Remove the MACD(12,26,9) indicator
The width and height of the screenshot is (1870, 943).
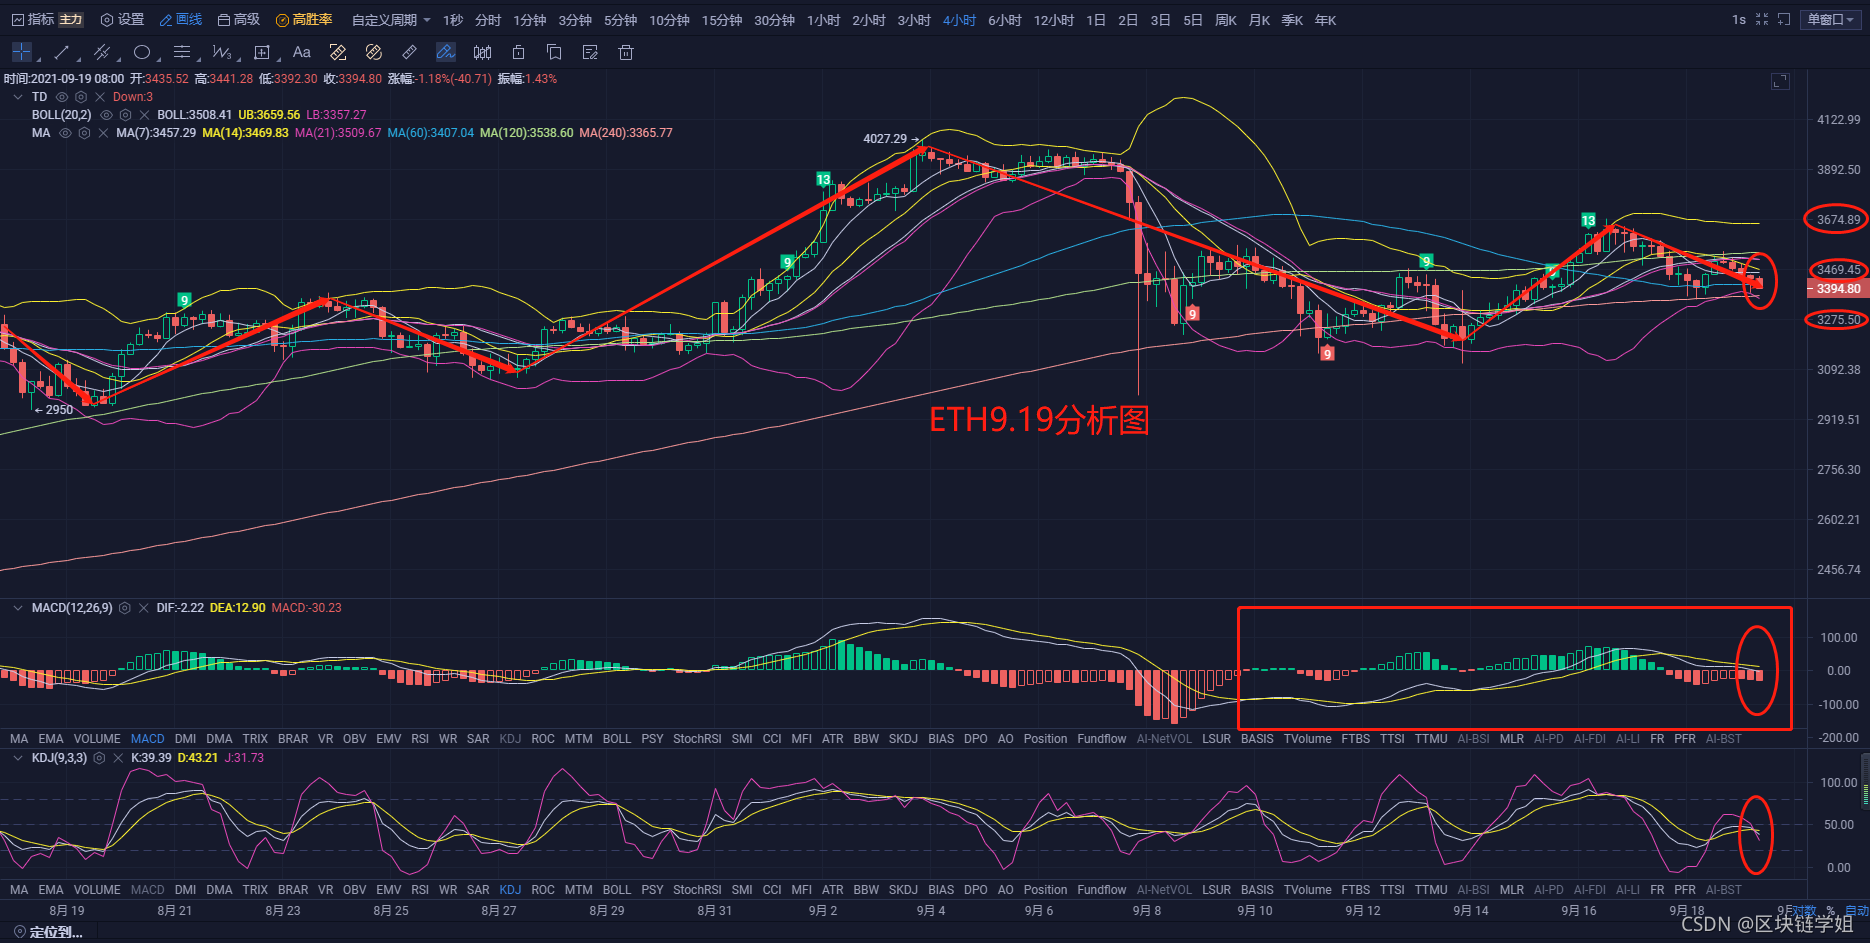click(x=144, y=608)
